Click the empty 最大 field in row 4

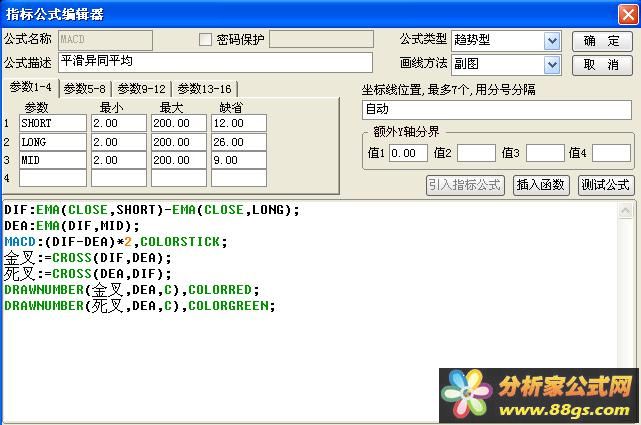pos(179,178)
